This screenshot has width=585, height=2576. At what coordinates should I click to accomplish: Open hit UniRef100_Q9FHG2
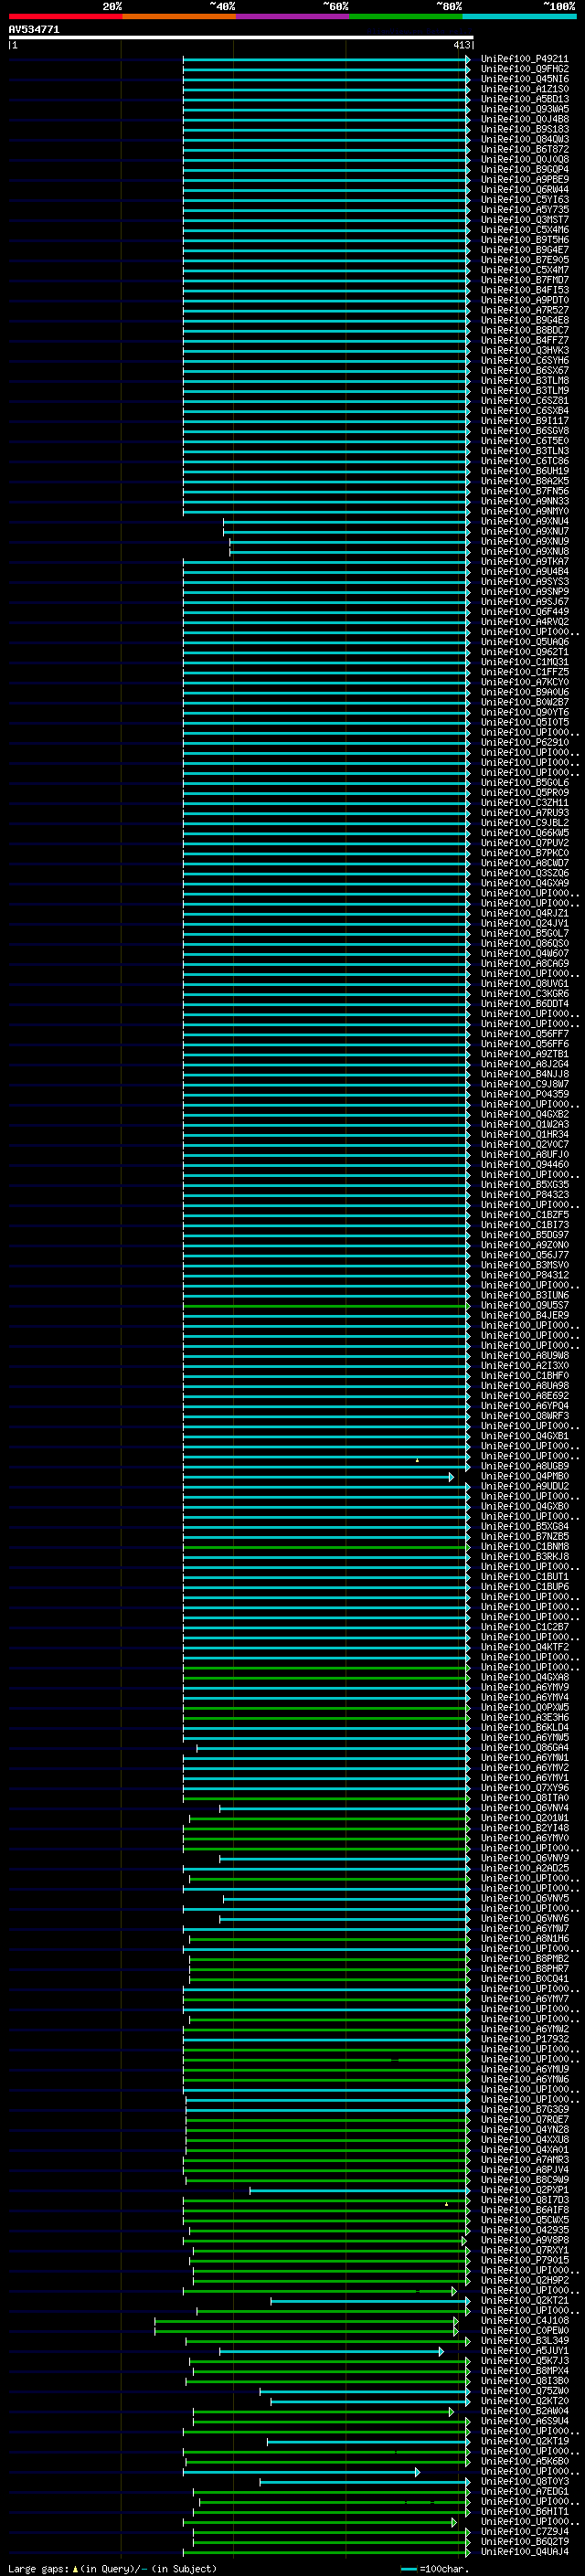pos(524,69)
